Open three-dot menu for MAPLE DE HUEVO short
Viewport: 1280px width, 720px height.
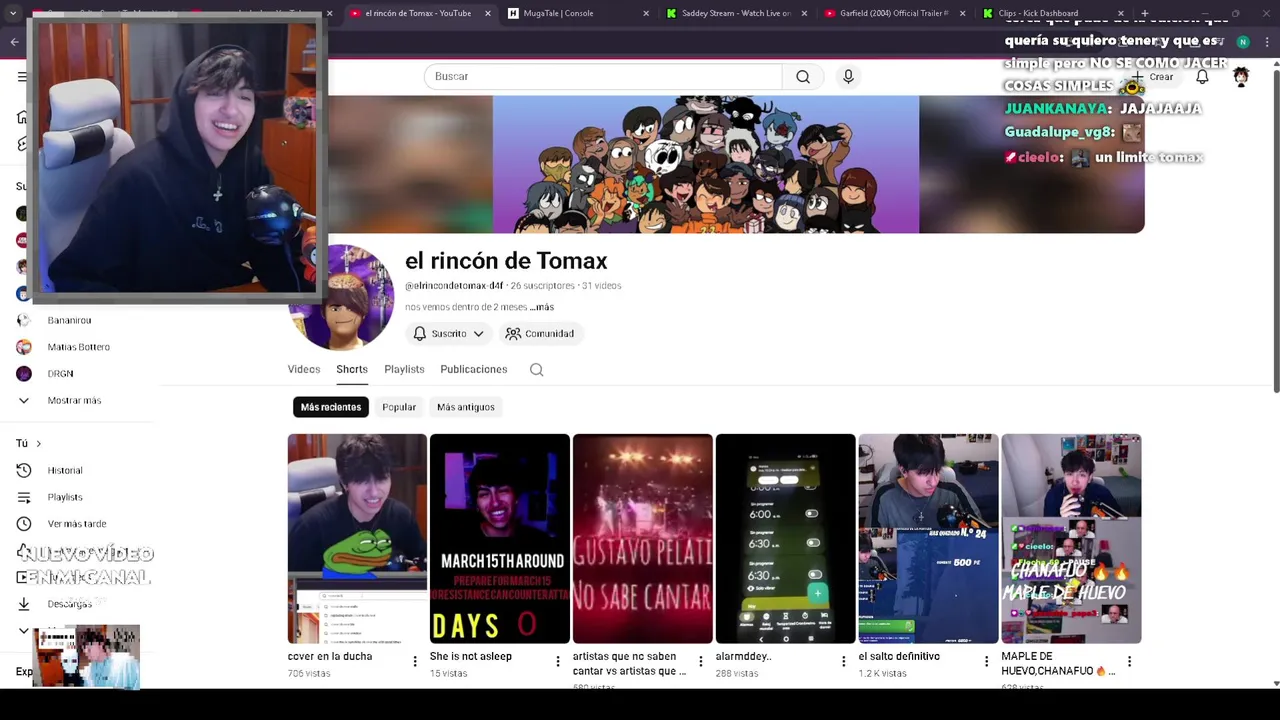coord(1130,661)
